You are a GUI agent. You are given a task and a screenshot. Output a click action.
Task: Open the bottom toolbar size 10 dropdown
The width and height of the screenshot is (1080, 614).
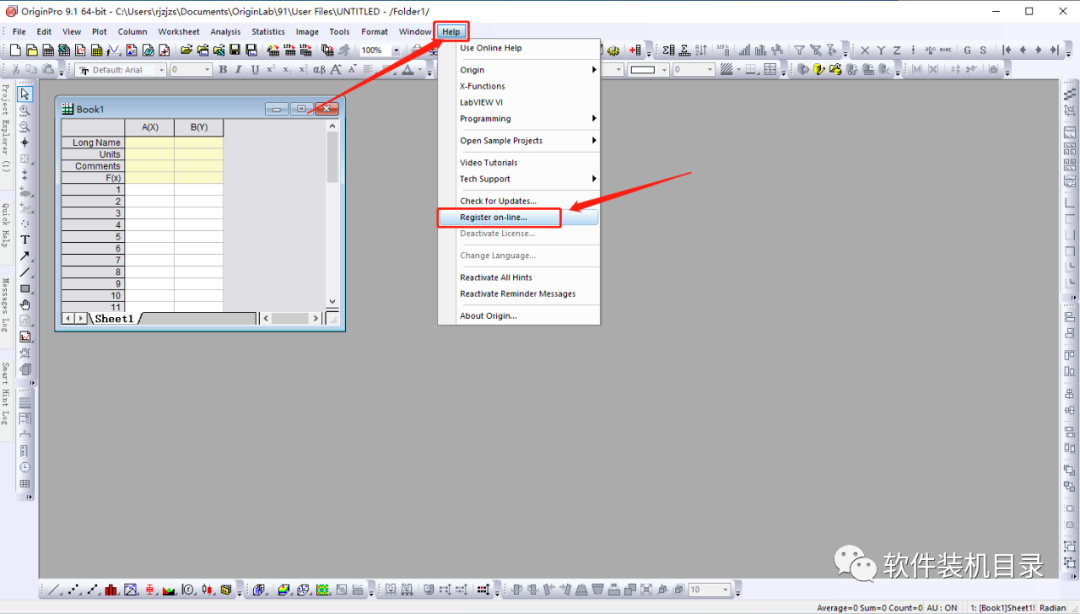725,590
